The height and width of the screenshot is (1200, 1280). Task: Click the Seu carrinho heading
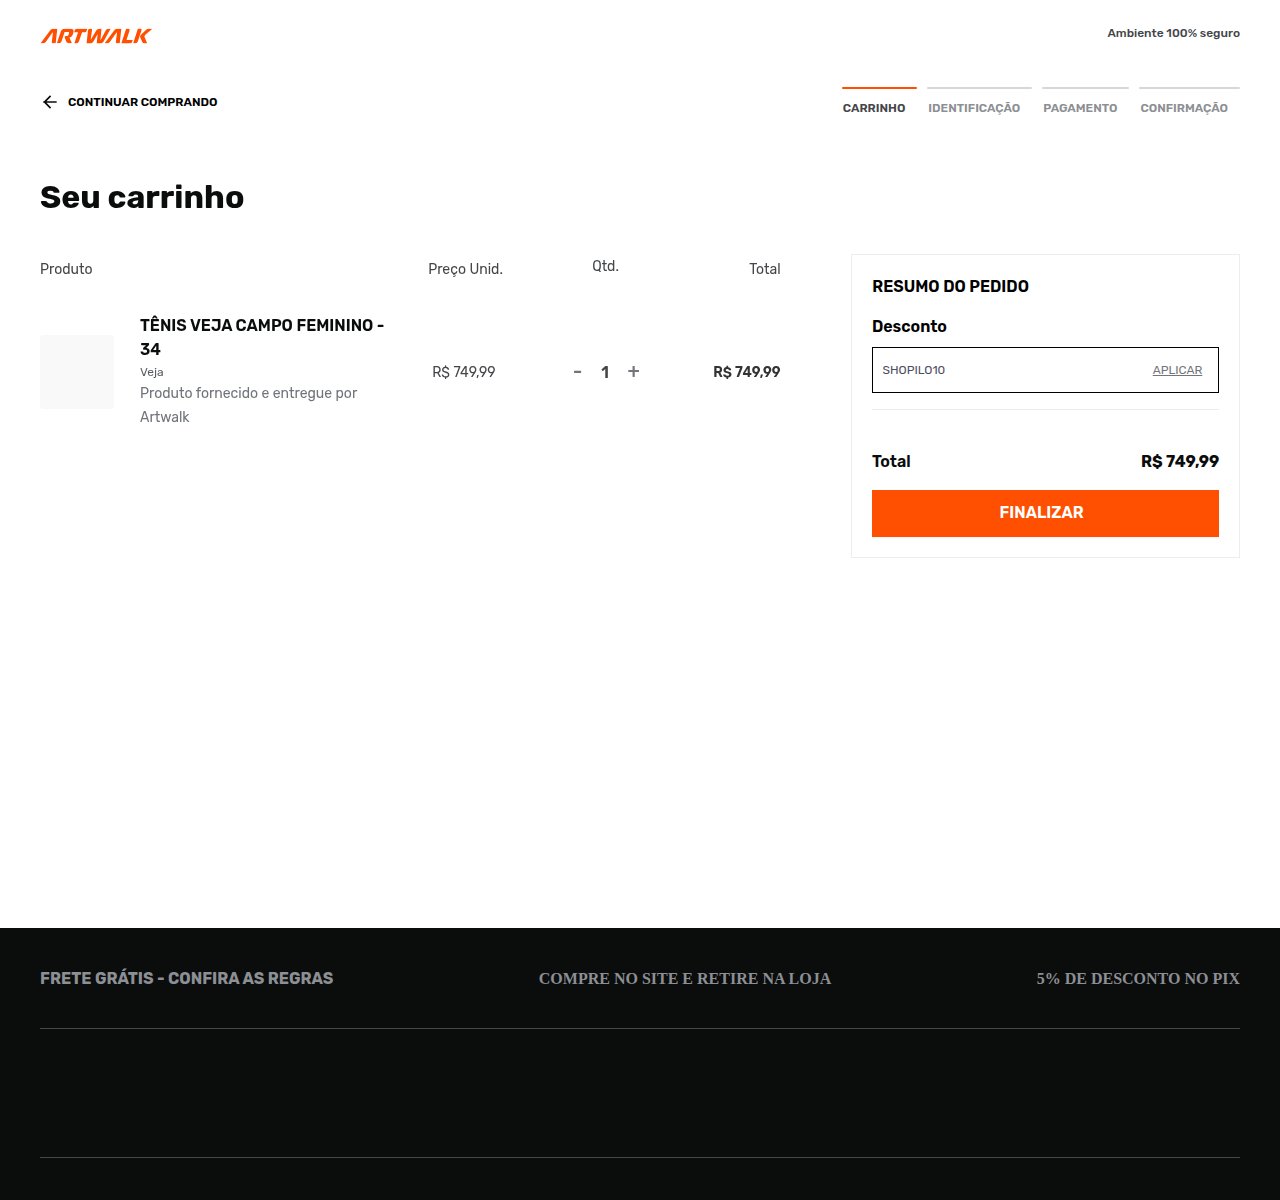(x=142, y=197)
